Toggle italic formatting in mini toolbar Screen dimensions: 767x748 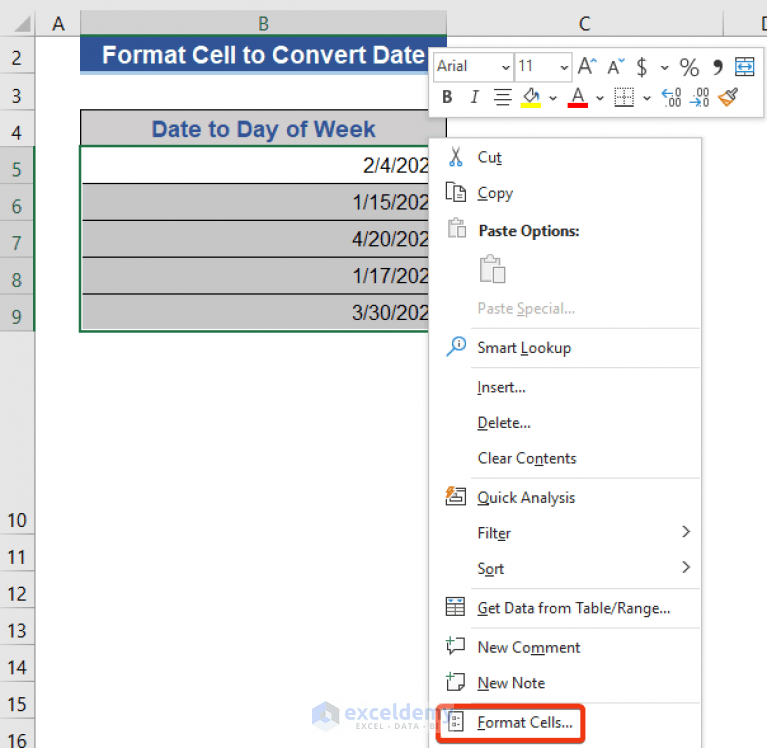(474, 97)
